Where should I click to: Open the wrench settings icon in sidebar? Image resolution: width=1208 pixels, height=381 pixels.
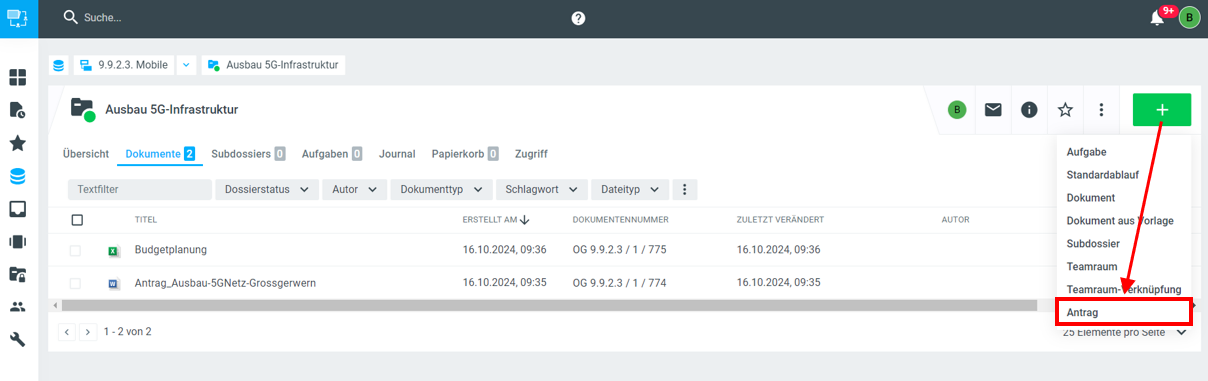tap(17, 340)
